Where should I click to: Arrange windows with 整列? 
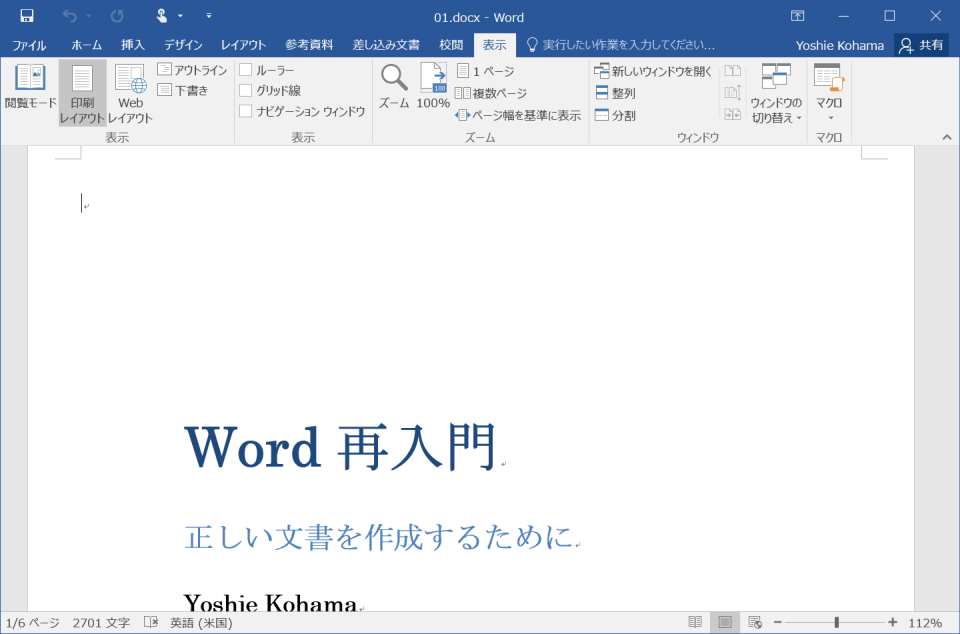click(x=615, y=93)
